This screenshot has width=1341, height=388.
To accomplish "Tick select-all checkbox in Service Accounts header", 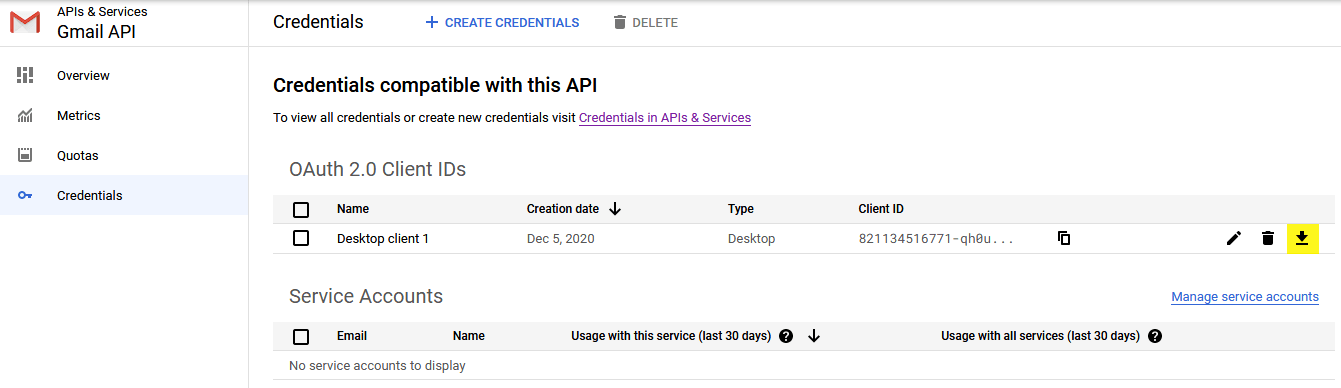I will coord(301,337).
